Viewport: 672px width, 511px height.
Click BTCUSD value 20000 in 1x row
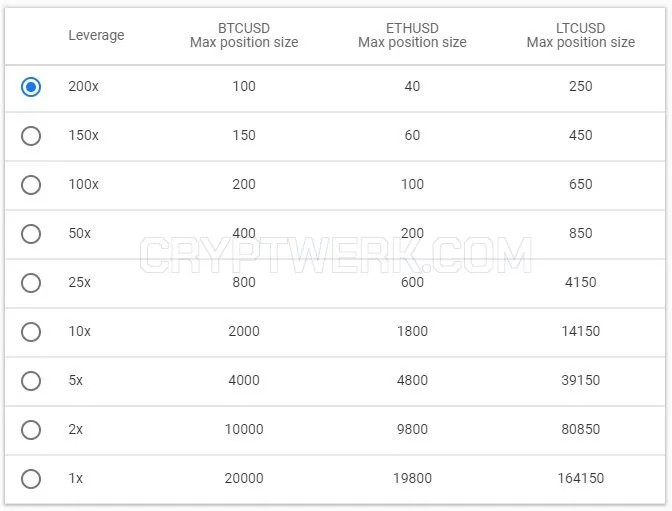tap(244, 478)
